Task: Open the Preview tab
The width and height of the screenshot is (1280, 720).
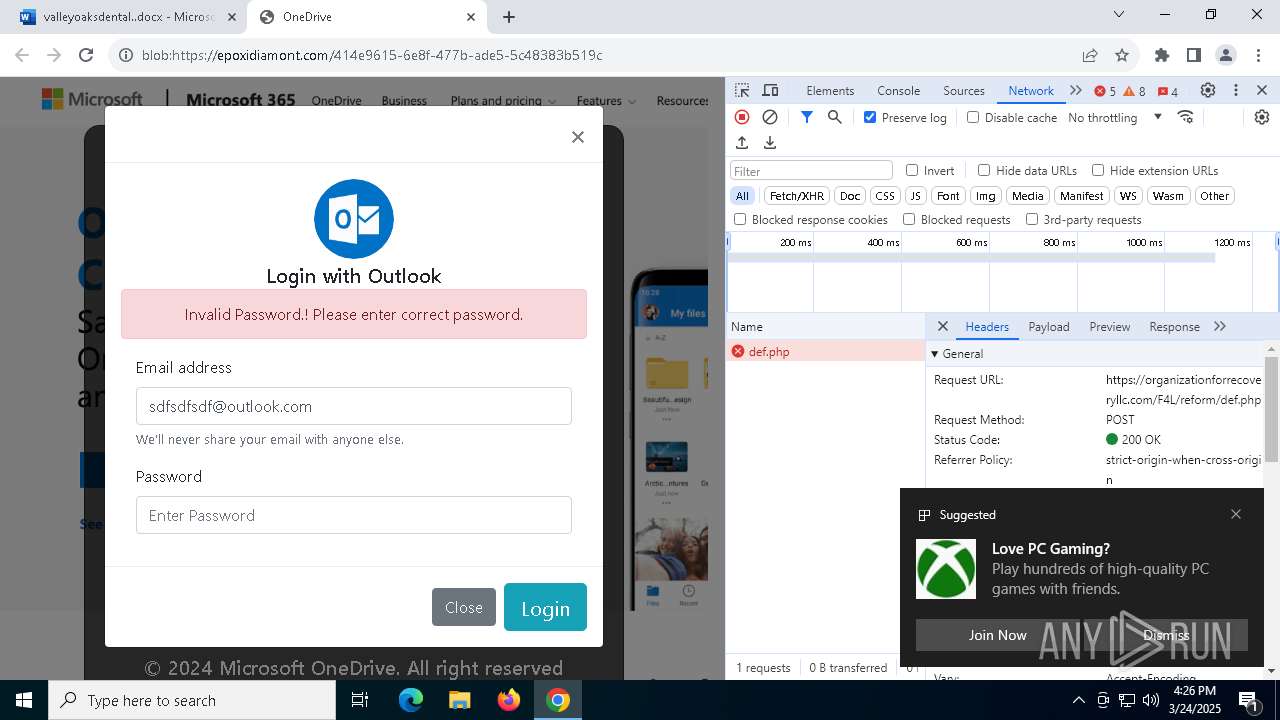Action: pos(1110,326)
